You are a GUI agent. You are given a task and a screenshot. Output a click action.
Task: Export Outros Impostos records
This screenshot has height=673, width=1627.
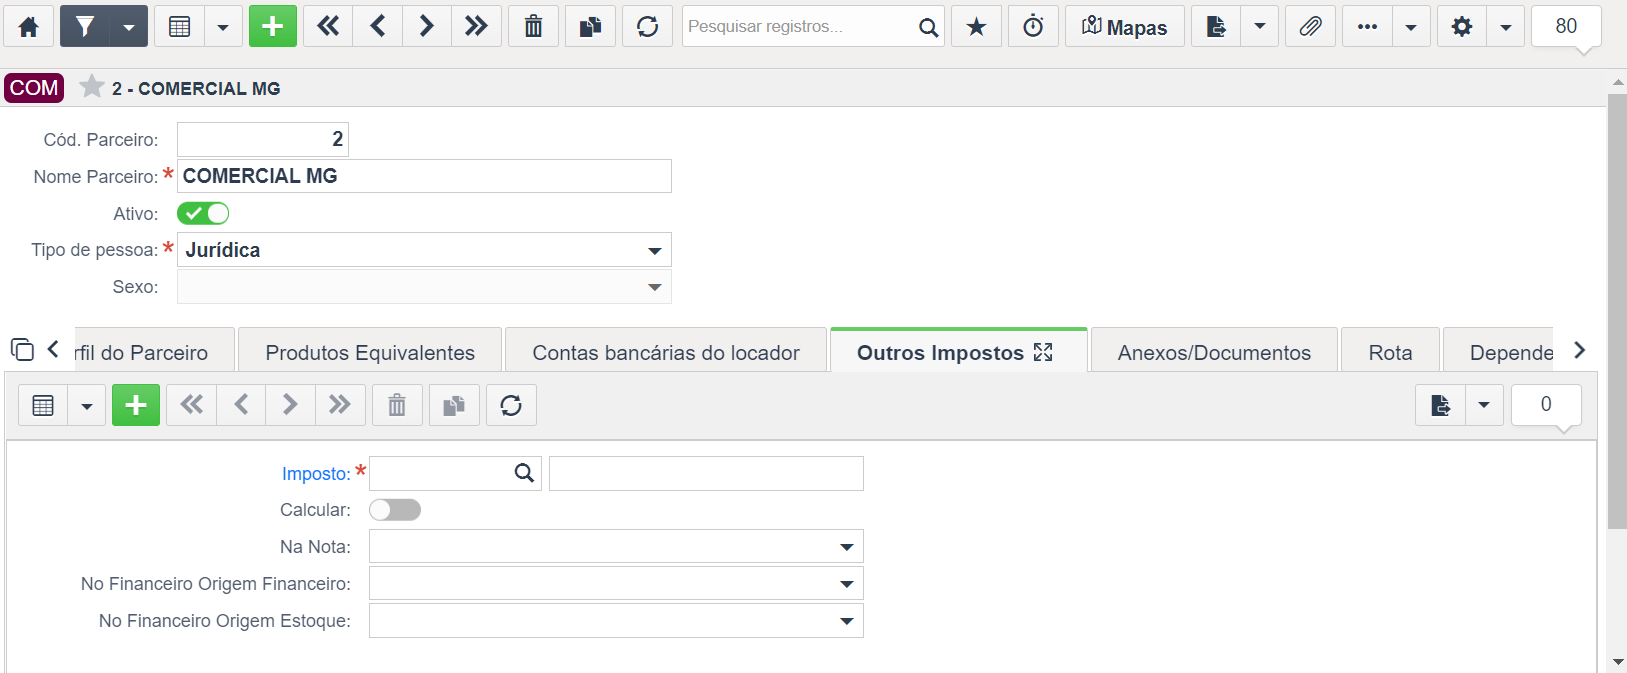[1440, 405]
